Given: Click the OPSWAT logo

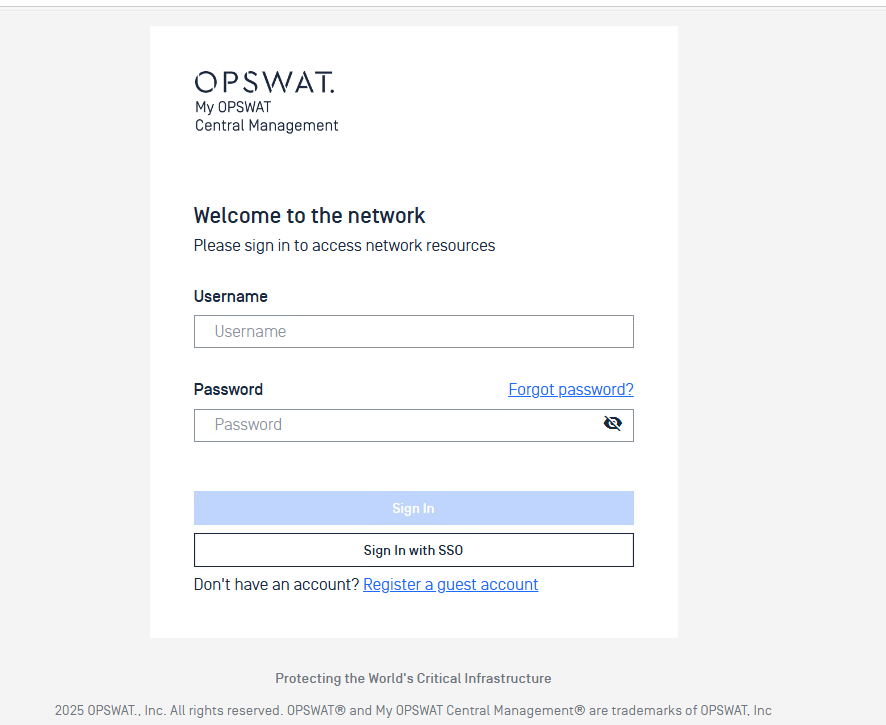Looking at the screenshot, I should point(265,82).
